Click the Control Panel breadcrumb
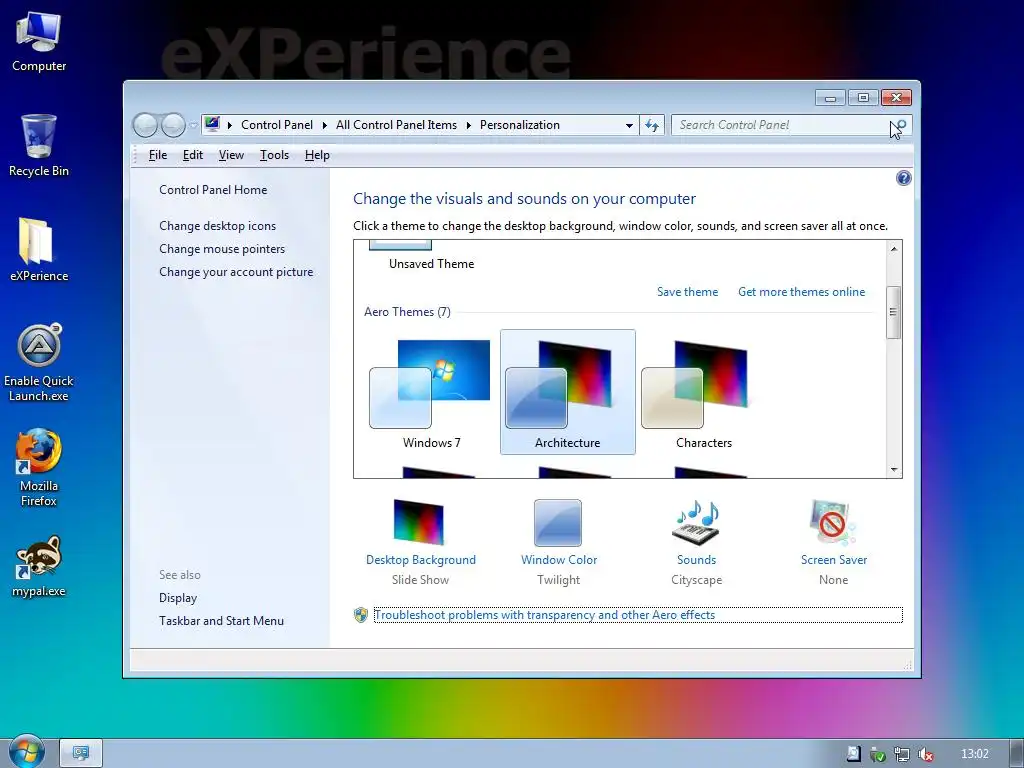 point(277,125)
